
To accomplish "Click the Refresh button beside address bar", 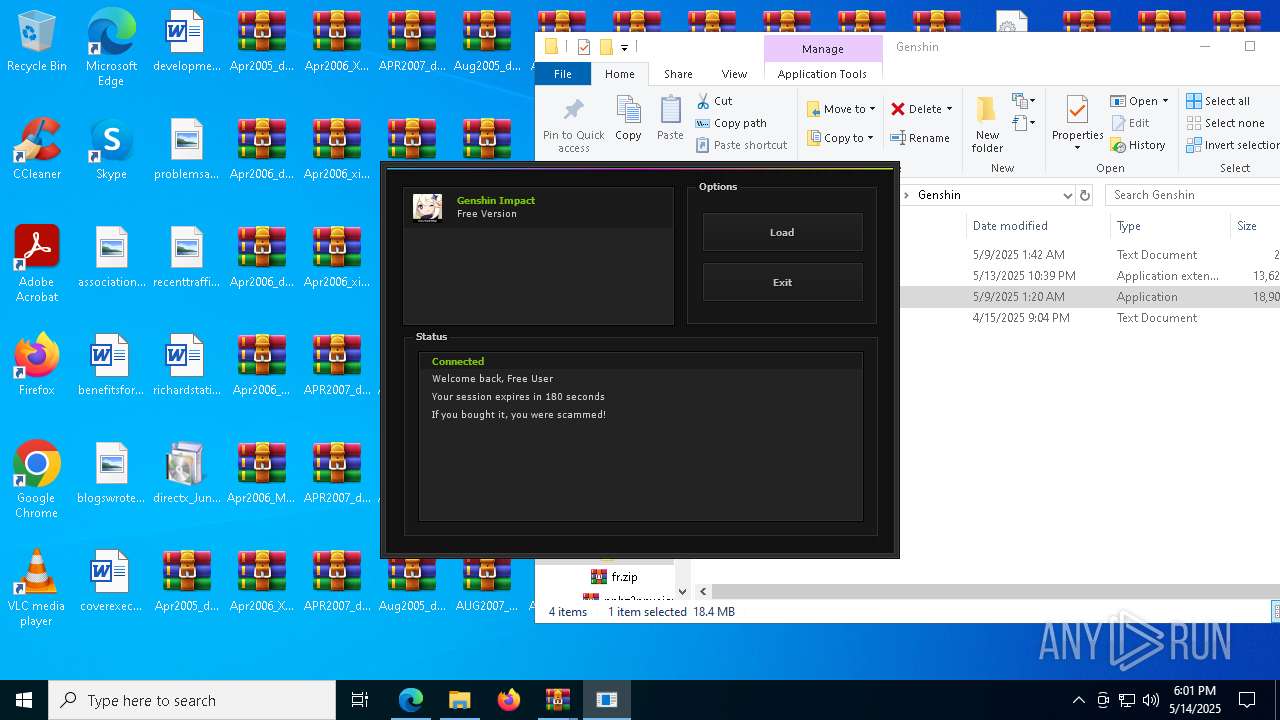I will click(1085, 195).
